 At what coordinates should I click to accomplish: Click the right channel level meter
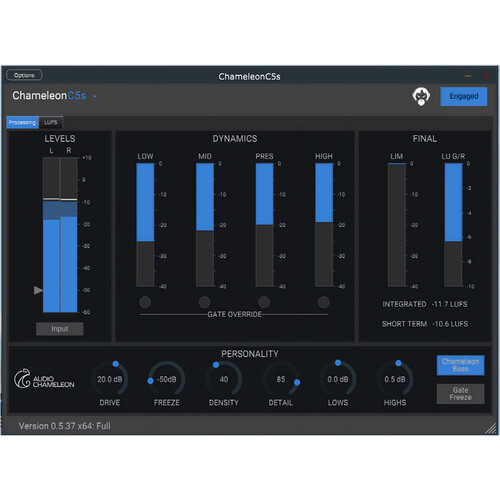click(x=69, y=235)
